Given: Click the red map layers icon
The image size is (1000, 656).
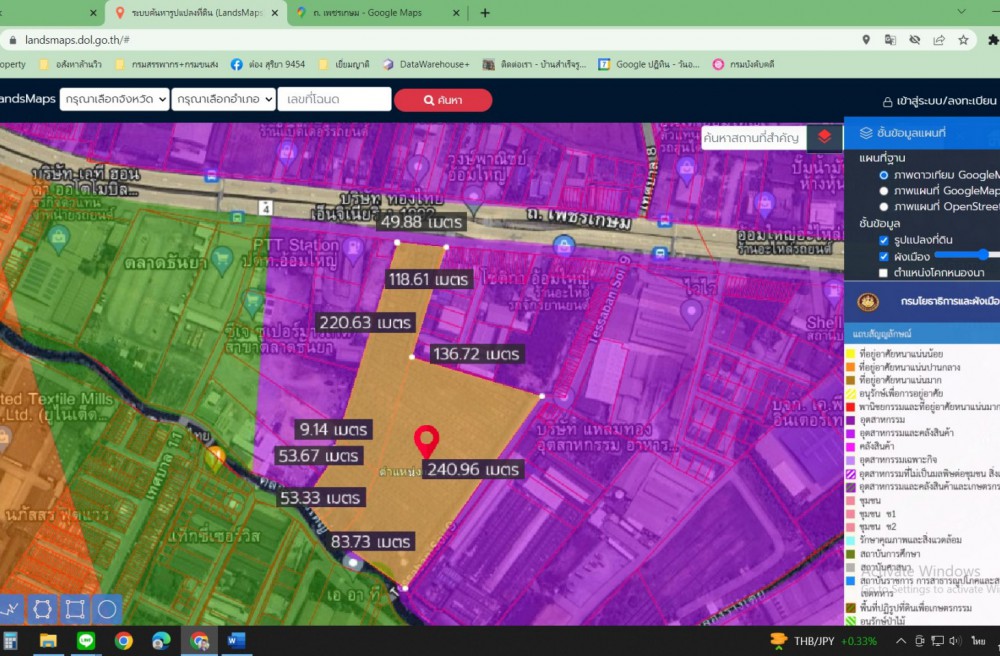Looking at the screenshot, I should click(824, 137).
